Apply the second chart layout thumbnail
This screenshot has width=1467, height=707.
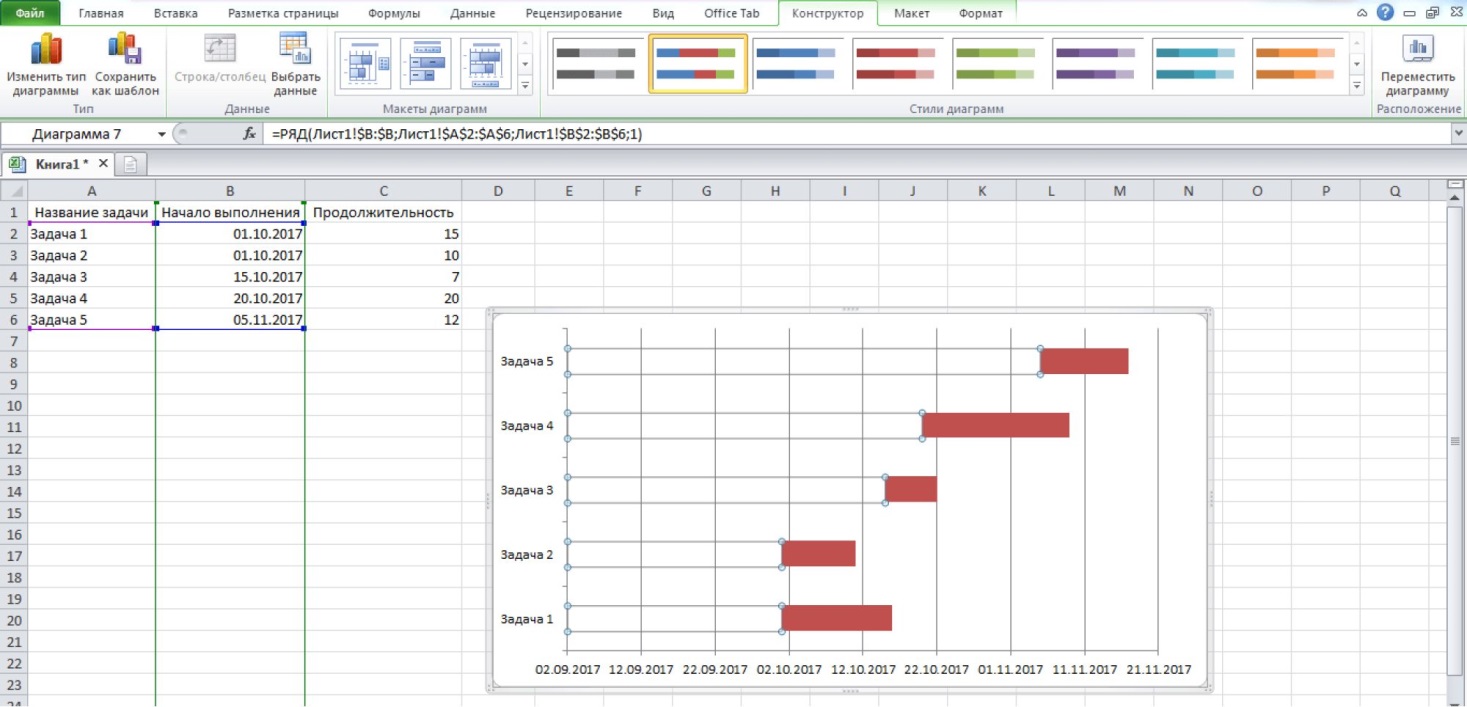(x=426, y=64)
